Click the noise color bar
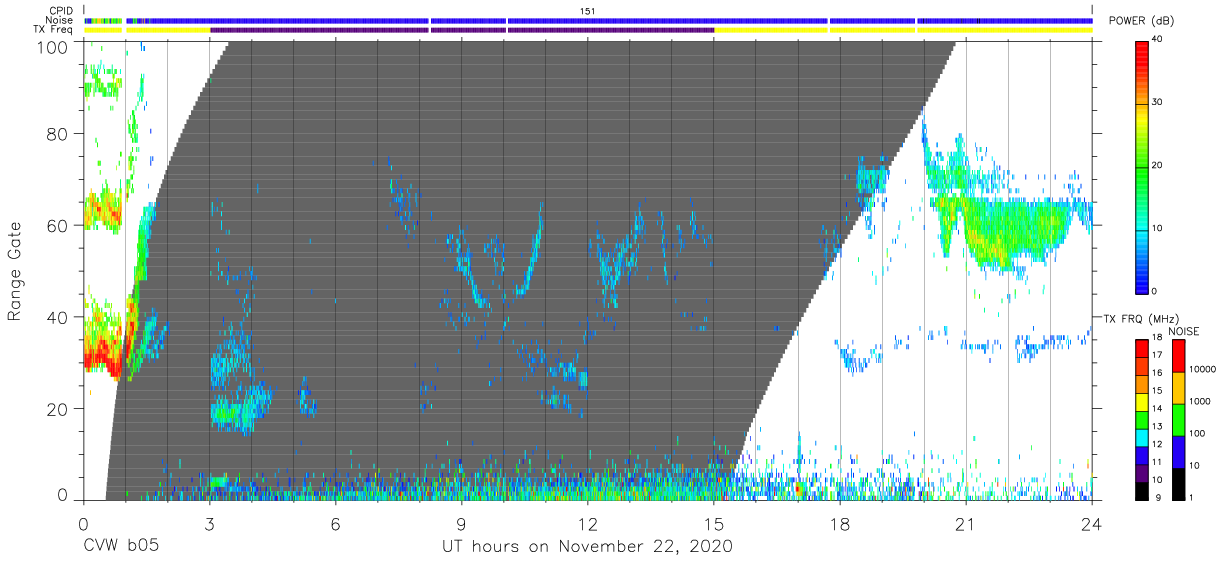The image size is (1228, 567). (1179, 418)
